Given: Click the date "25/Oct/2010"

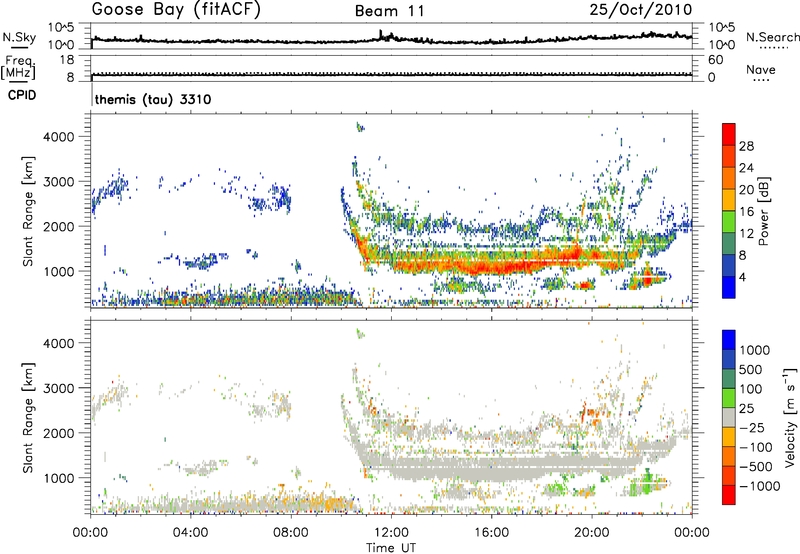Looking at the screenshot, I should coord(641,9).
